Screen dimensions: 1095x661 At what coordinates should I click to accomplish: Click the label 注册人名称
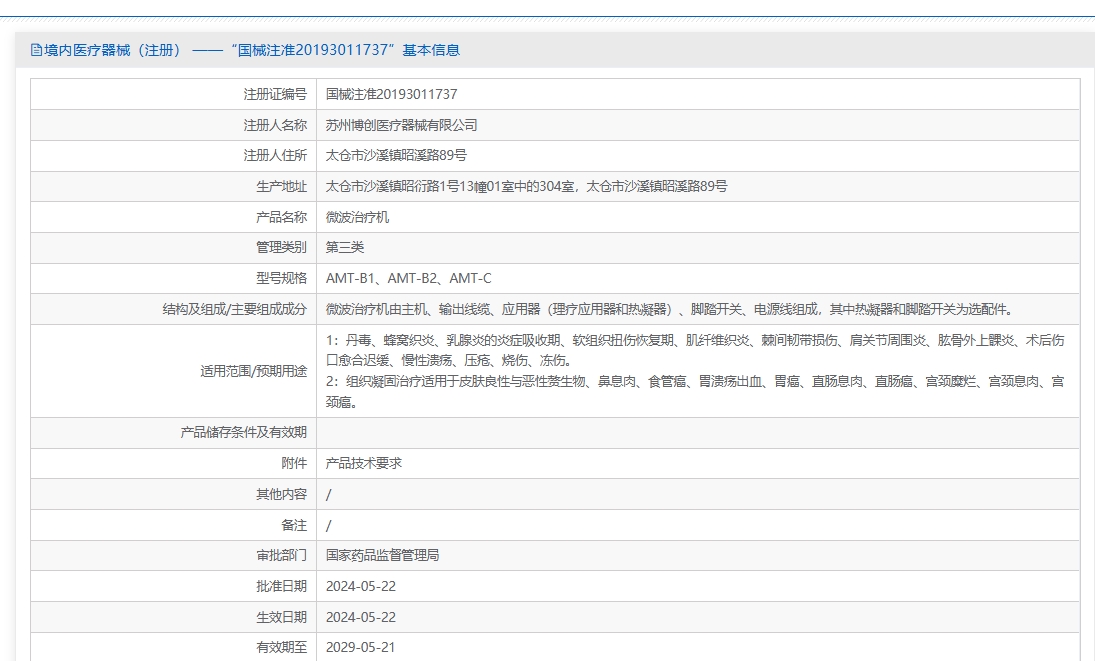tap(275, 125)
